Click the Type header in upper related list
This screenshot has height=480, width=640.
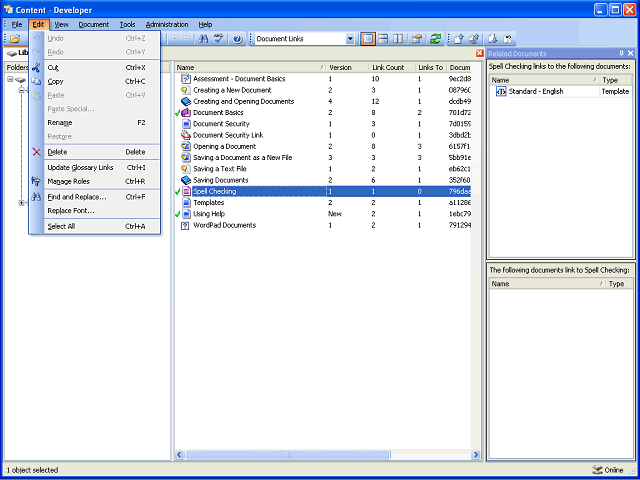616,80
